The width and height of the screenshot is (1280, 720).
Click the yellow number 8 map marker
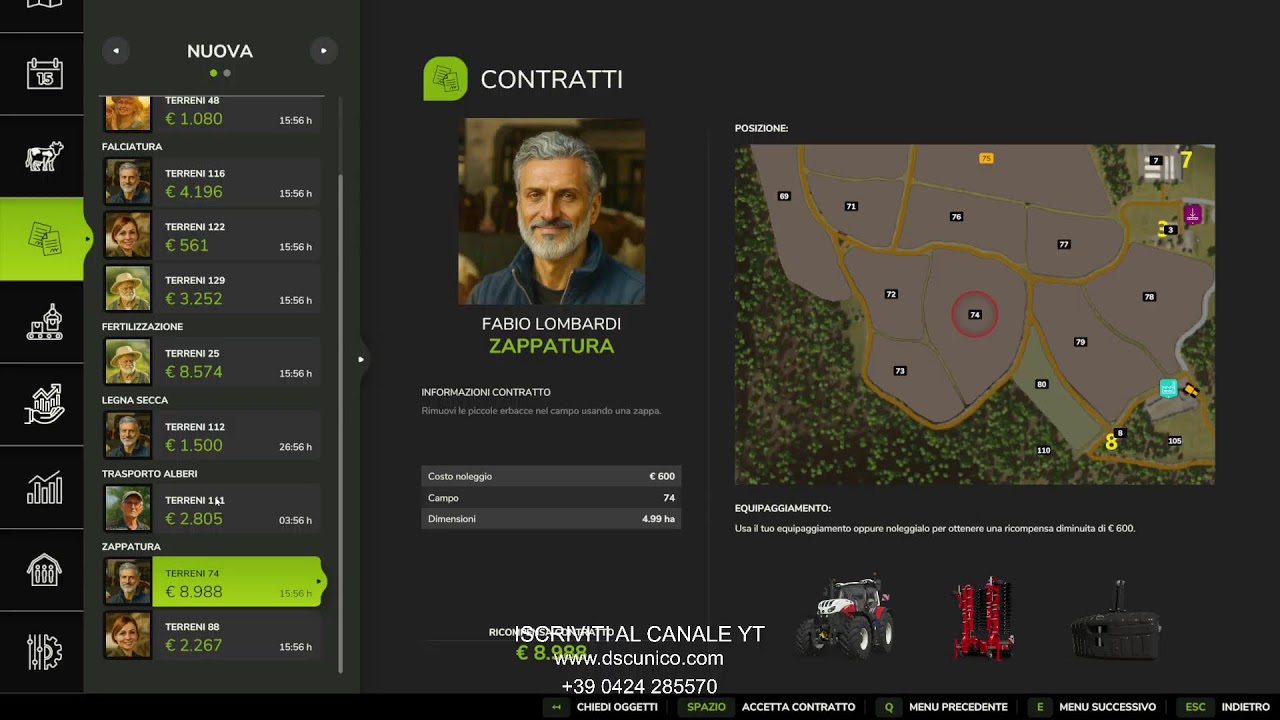click(1111, 442)
